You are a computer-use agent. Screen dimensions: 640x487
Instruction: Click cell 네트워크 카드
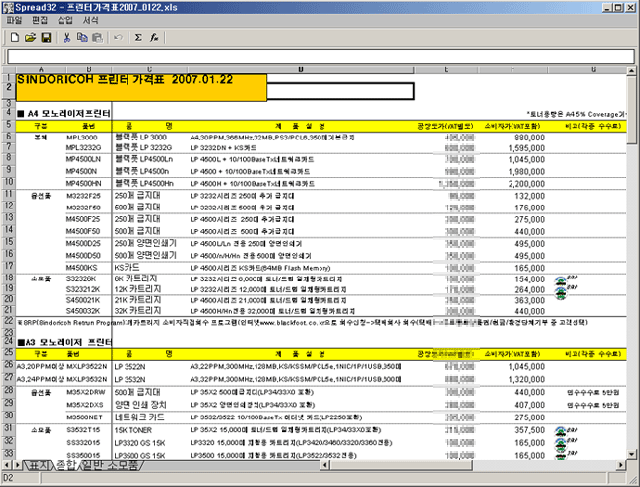pos(140,417)
